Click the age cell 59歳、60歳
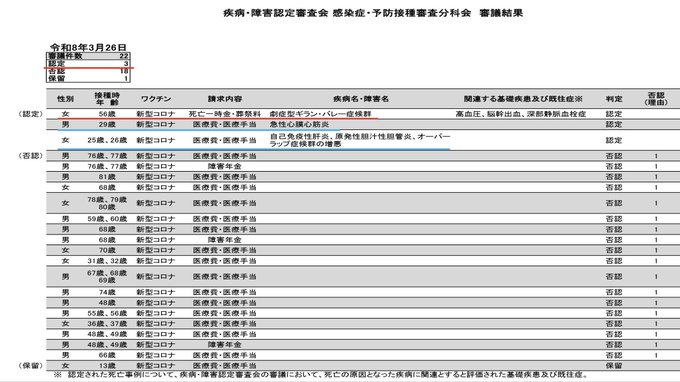Image resolution: width=680 pixels, height=382 pixels. (107, 219)
